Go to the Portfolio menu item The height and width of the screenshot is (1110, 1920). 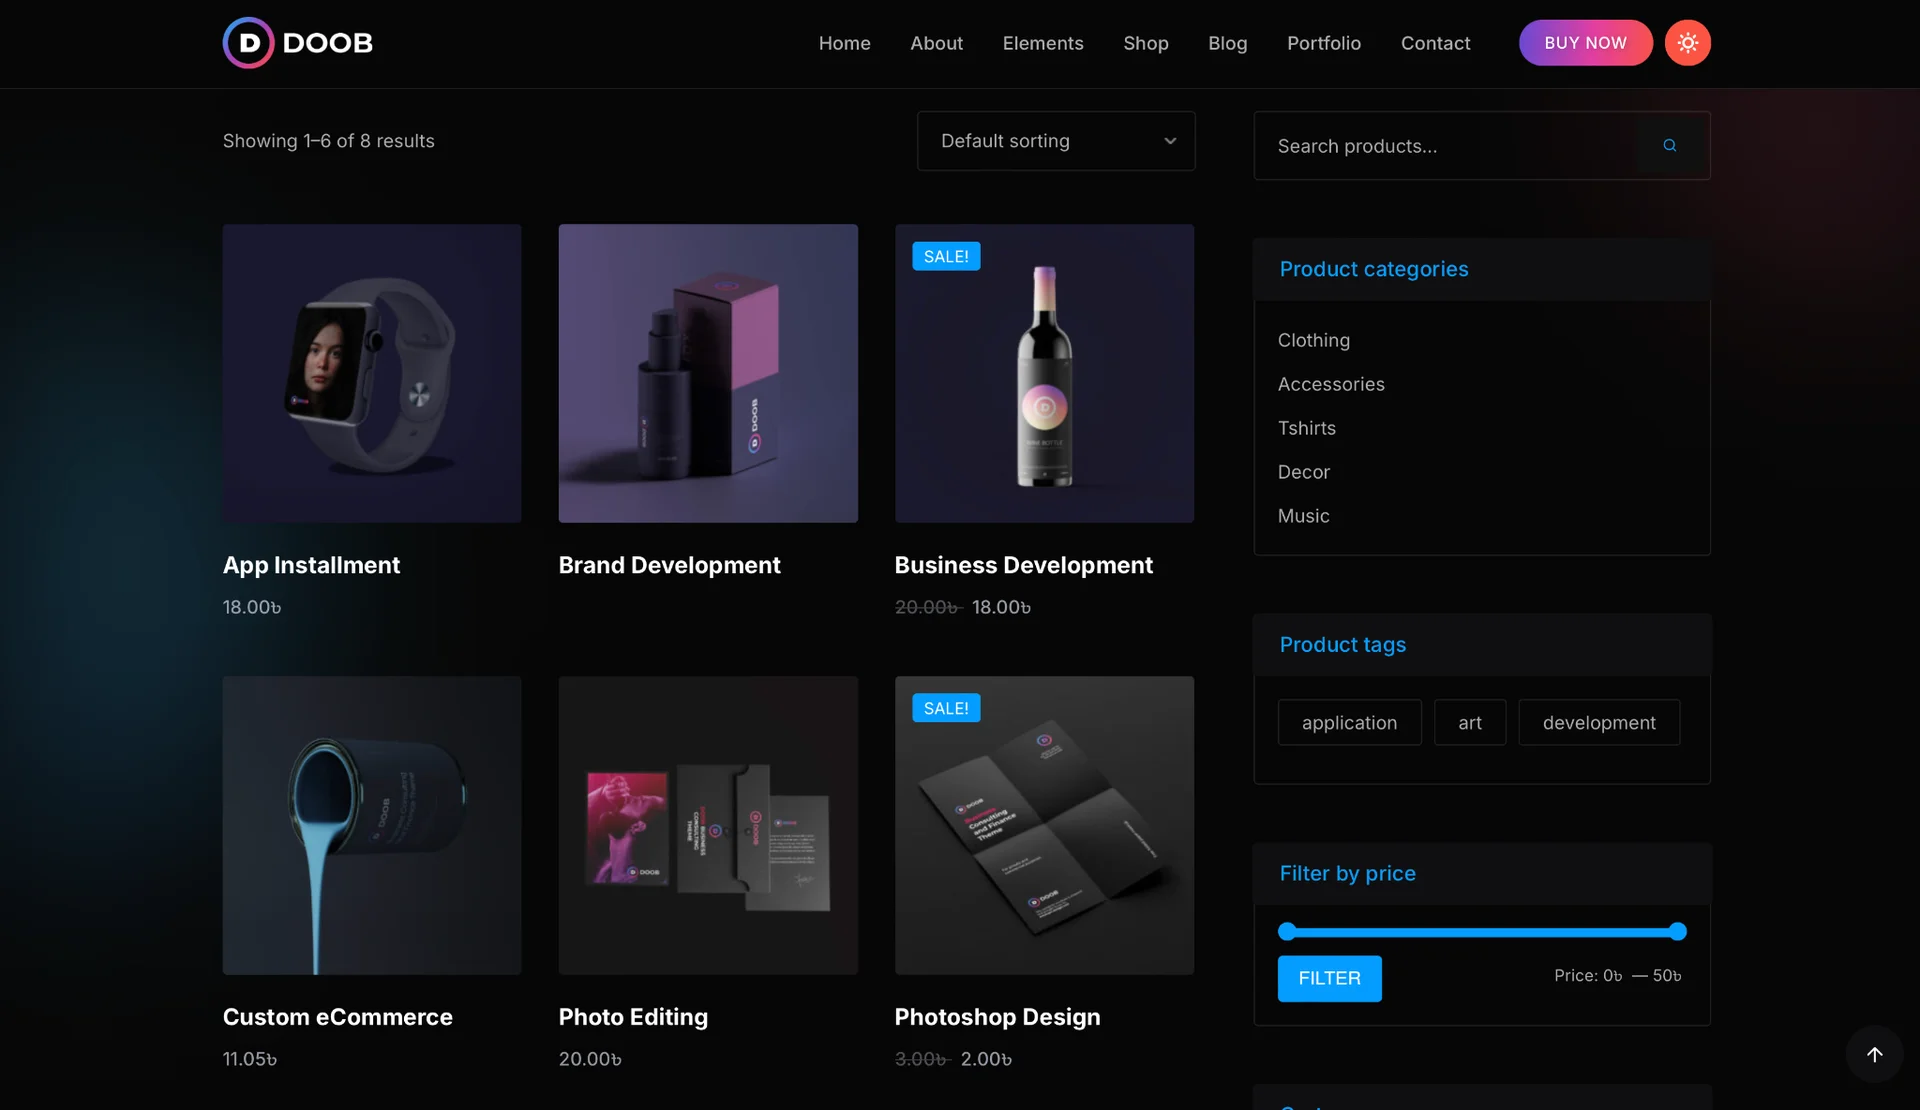click(x=1323, y=43)
